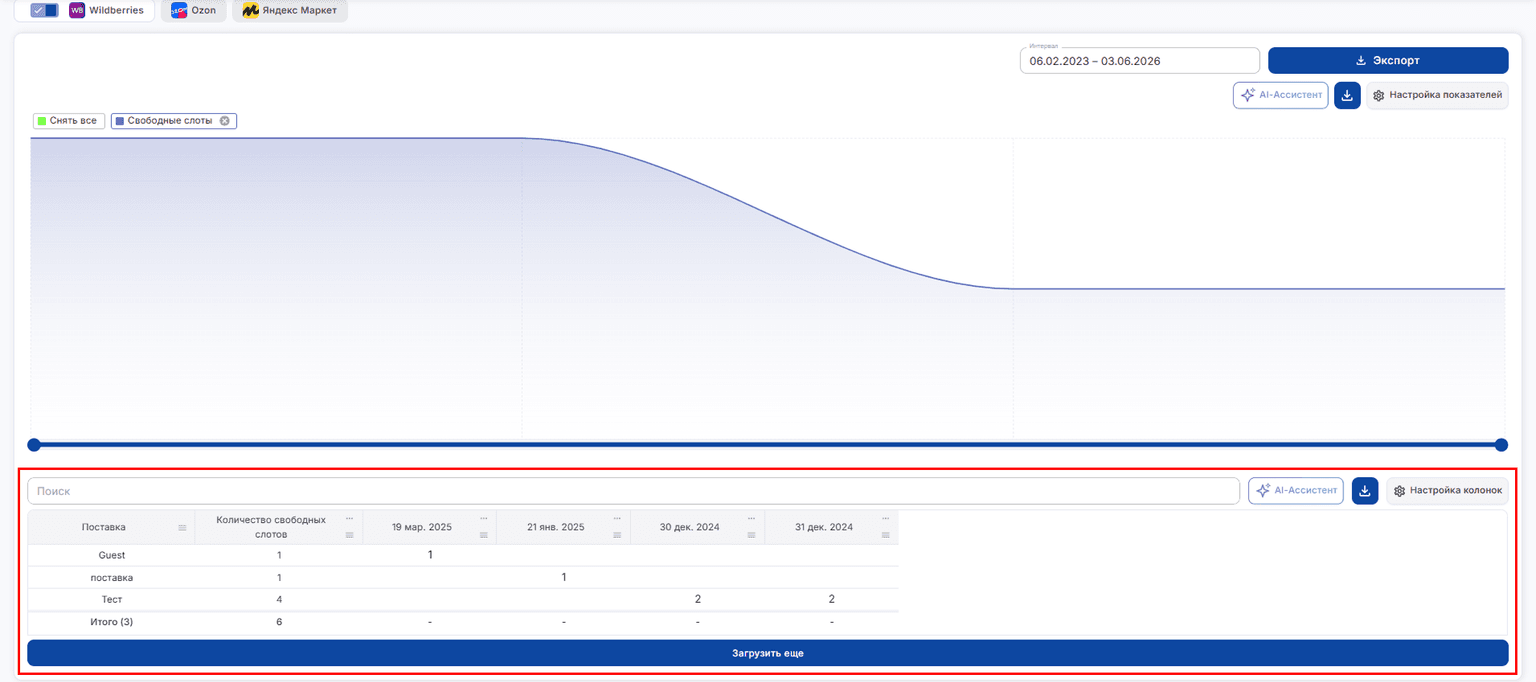Click the Wildberries logo icon
The height and width of the screenshot is (682, 1536).
click(77, 10)
